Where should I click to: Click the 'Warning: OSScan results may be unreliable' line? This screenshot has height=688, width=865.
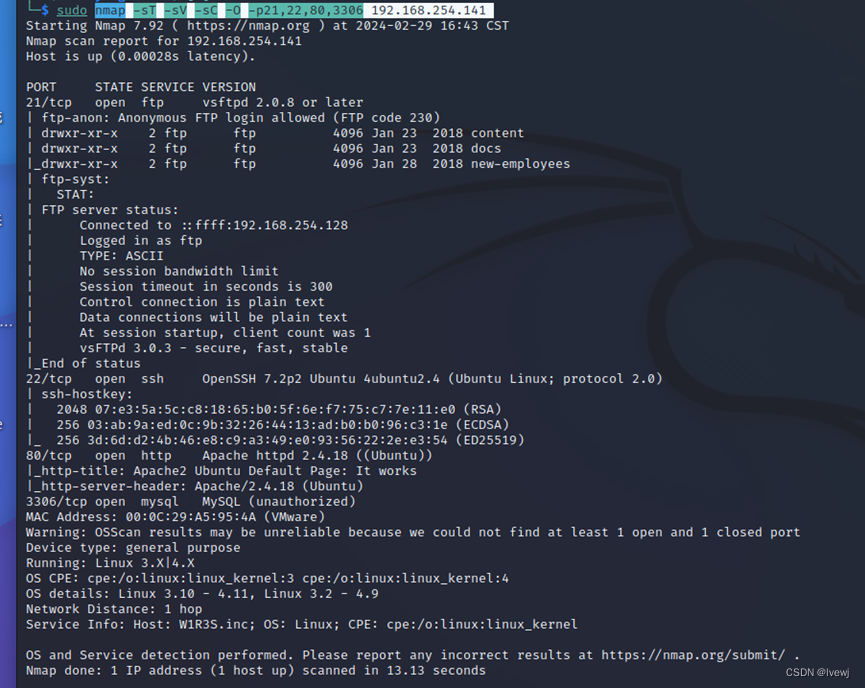tap(413, 533)
